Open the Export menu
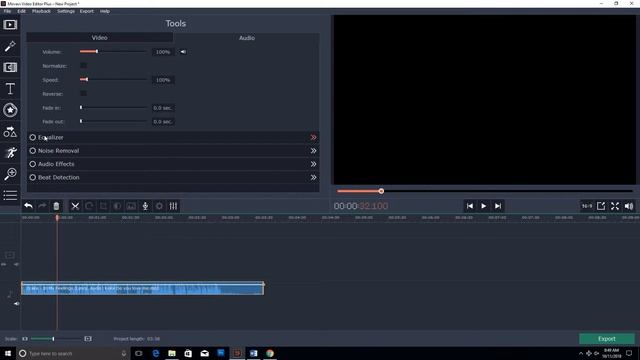This screenshot has height=360, width=640. pyautogui.click(x=87, y=11)
